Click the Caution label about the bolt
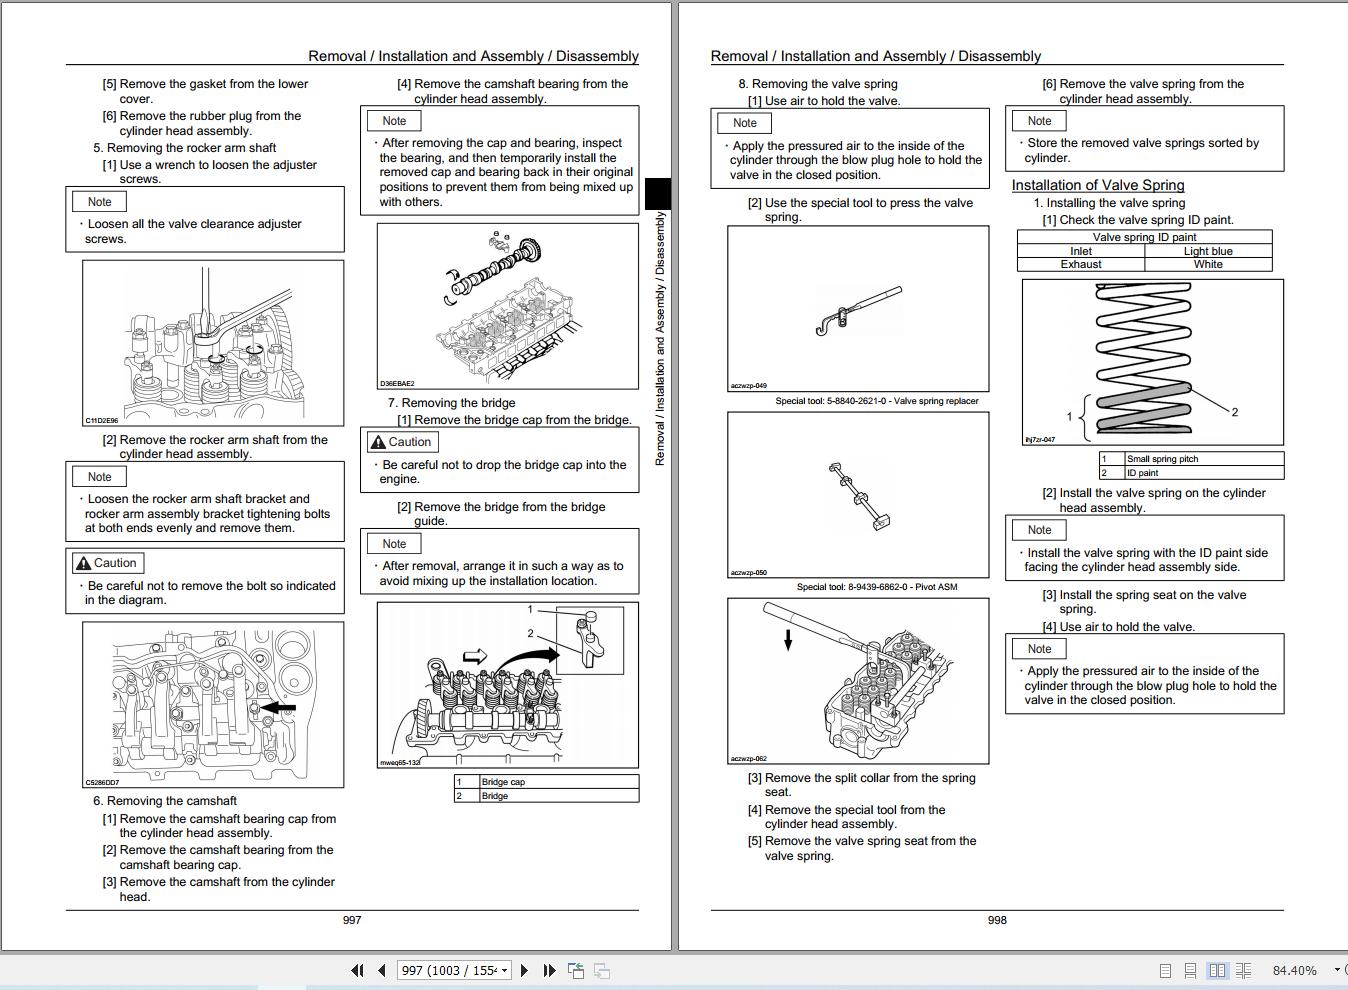Image resolution: width=1348 pixels, height=990 pixels. [x=108, y=563]
